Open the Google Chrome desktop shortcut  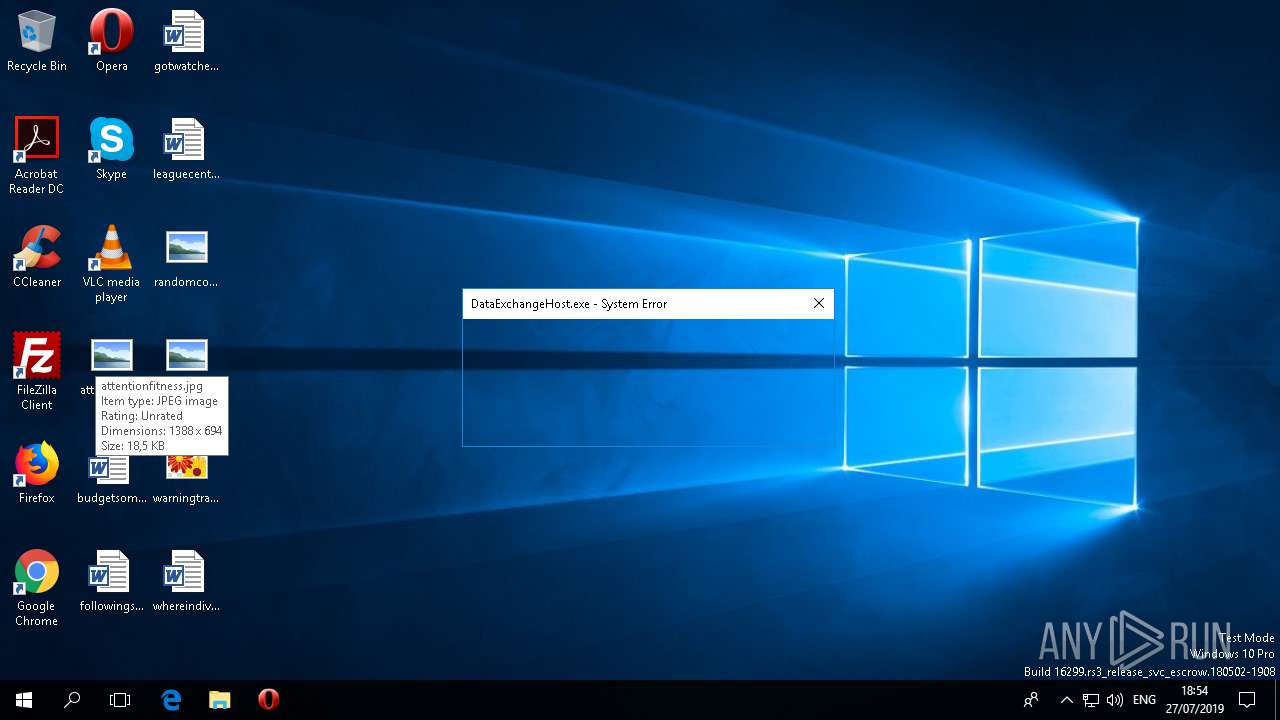37,587
